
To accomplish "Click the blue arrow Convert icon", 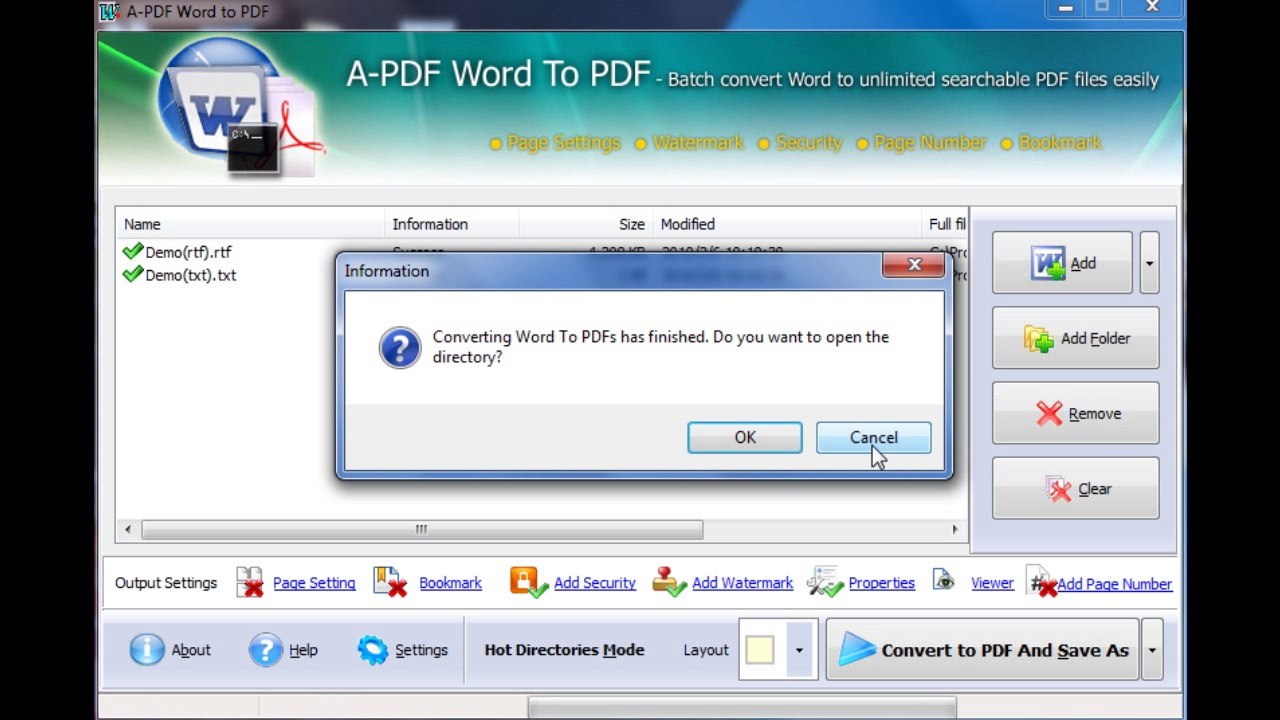I will point(857,650).
